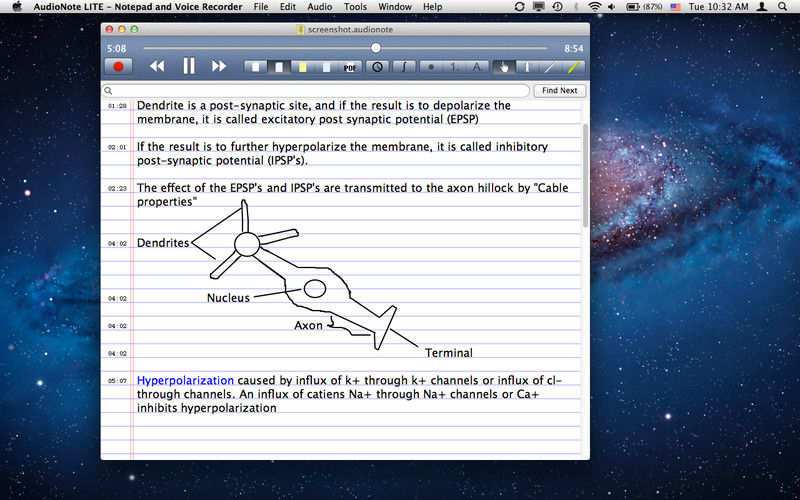The width and height of the screenshot is (800, 500).
Task: Fast forward the recording
Action: pyautogui.click(x=218, y=67)
